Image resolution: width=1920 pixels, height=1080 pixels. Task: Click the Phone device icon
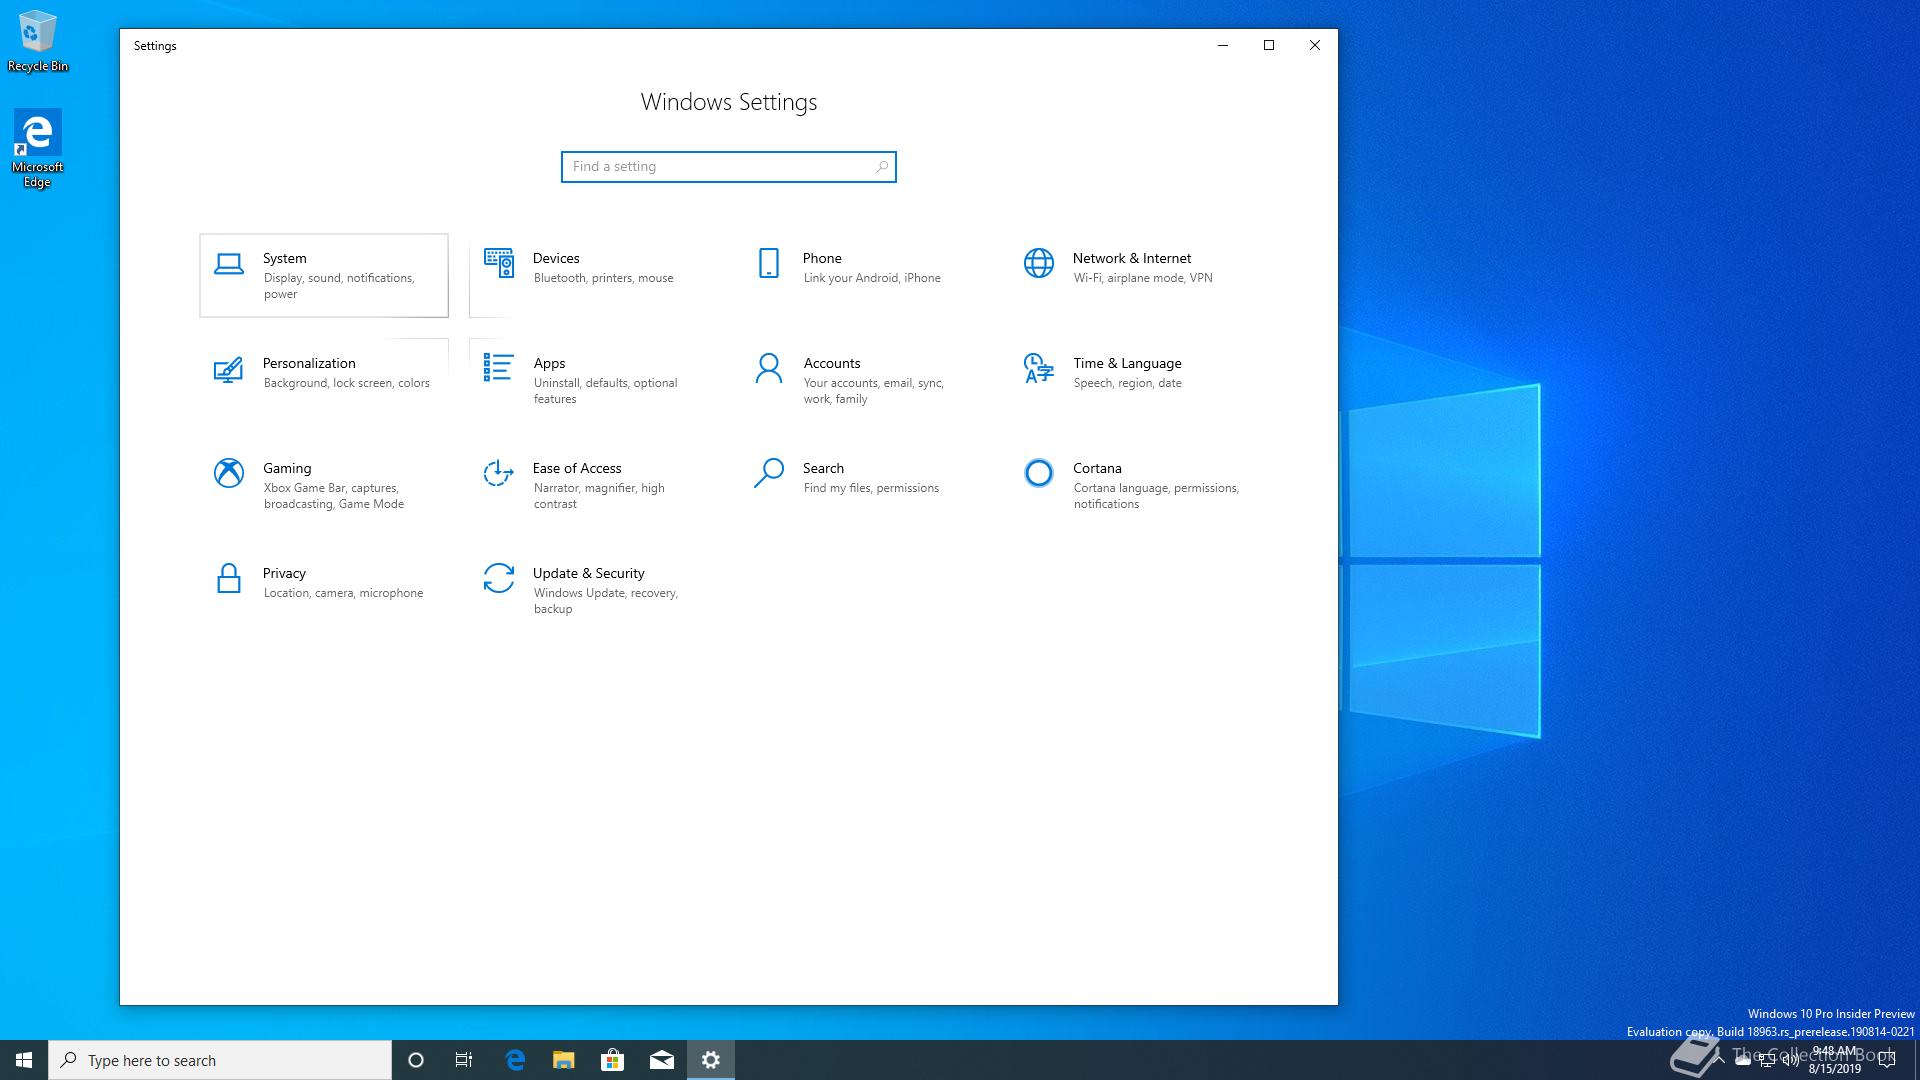tap(769, 263)
